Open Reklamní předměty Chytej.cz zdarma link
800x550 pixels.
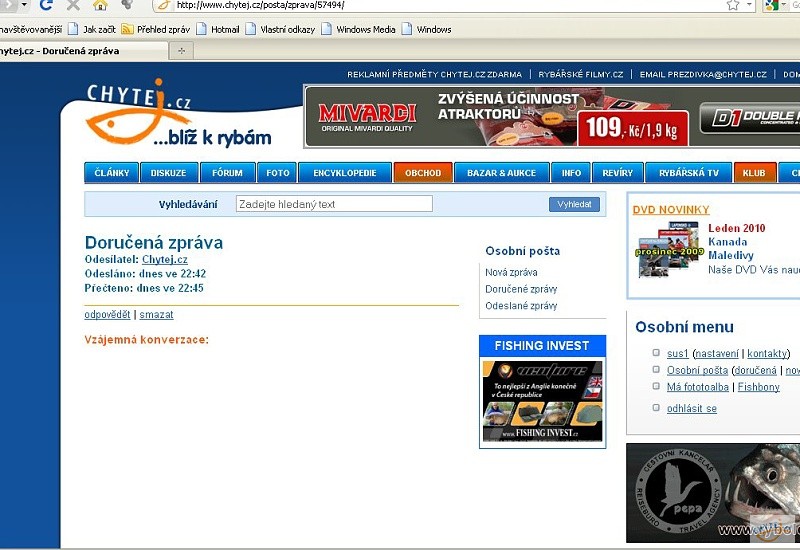click(x=434, y=74)
